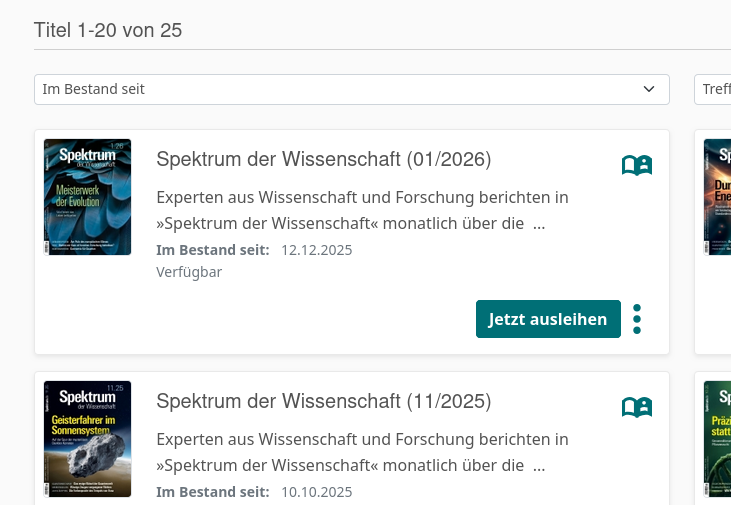The image size is (731, 505).
Task: Click the date '12.12.2025' in first card
Action: tap(316, 250)
